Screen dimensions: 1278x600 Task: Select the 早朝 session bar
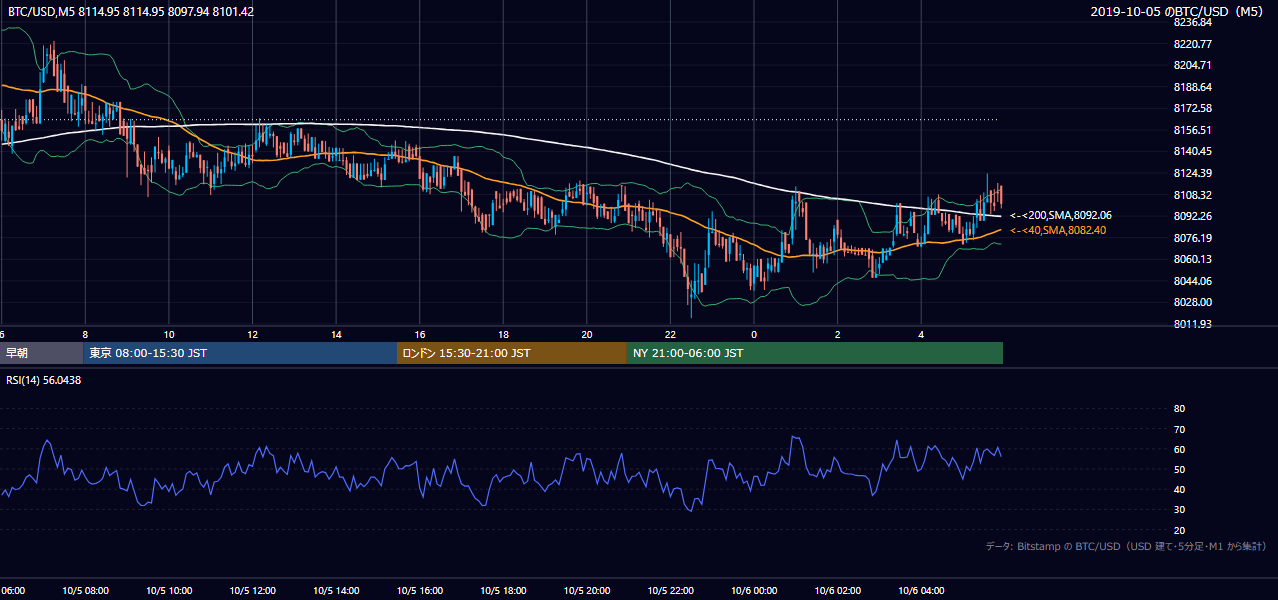tap(41, 353)
